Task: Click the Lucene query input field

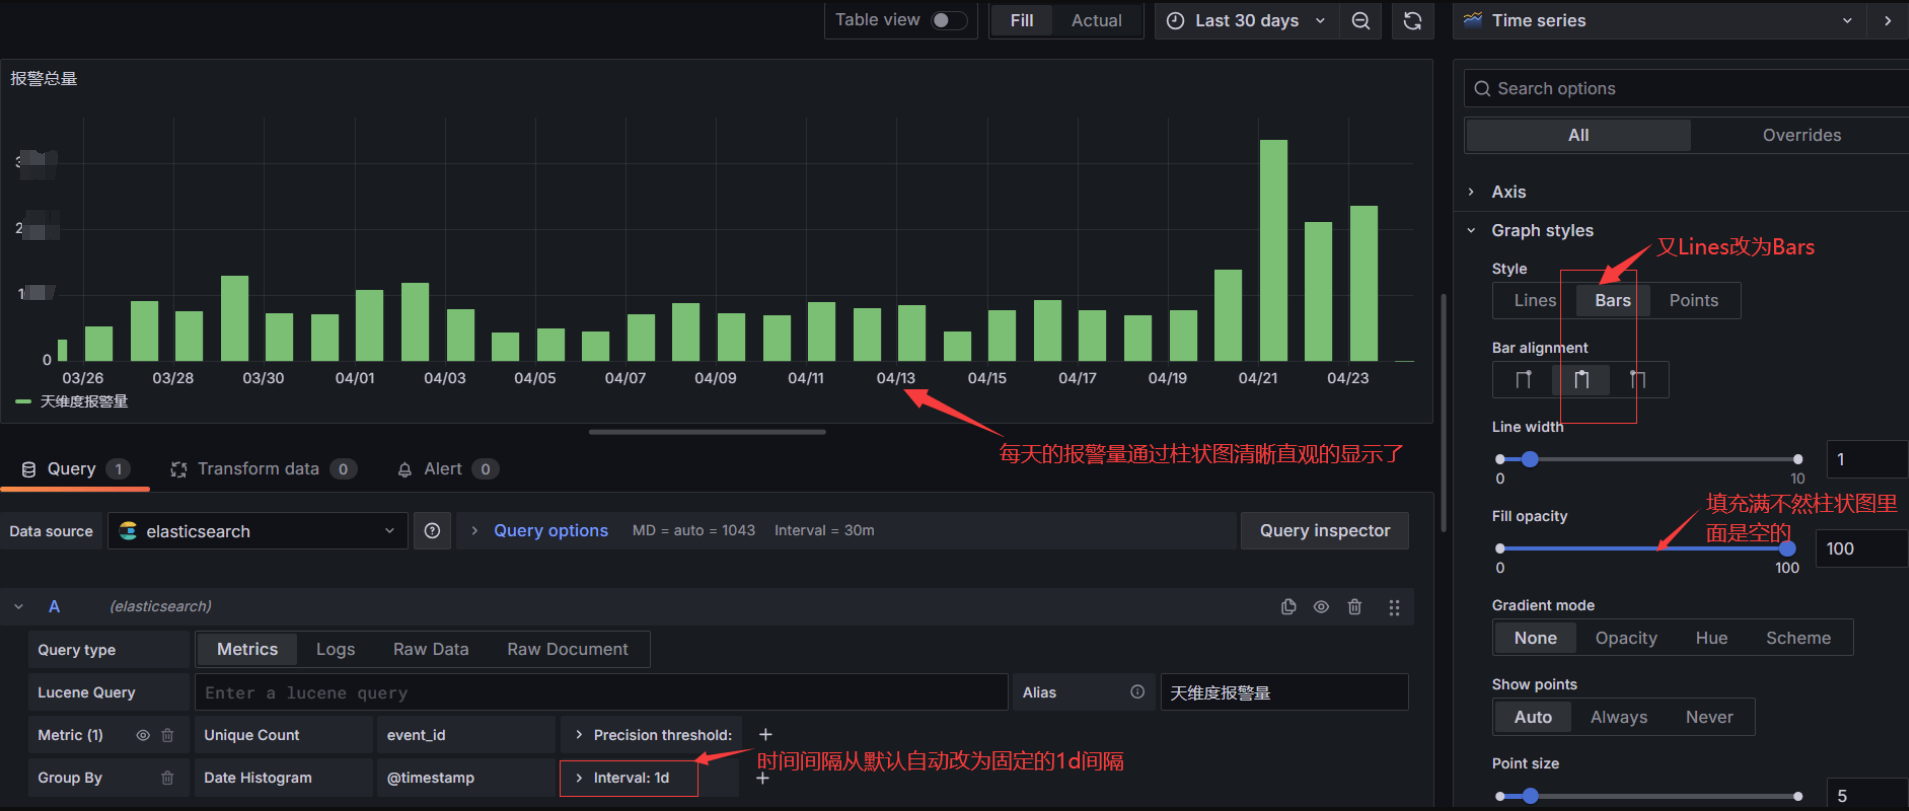Action: point(600,692)
